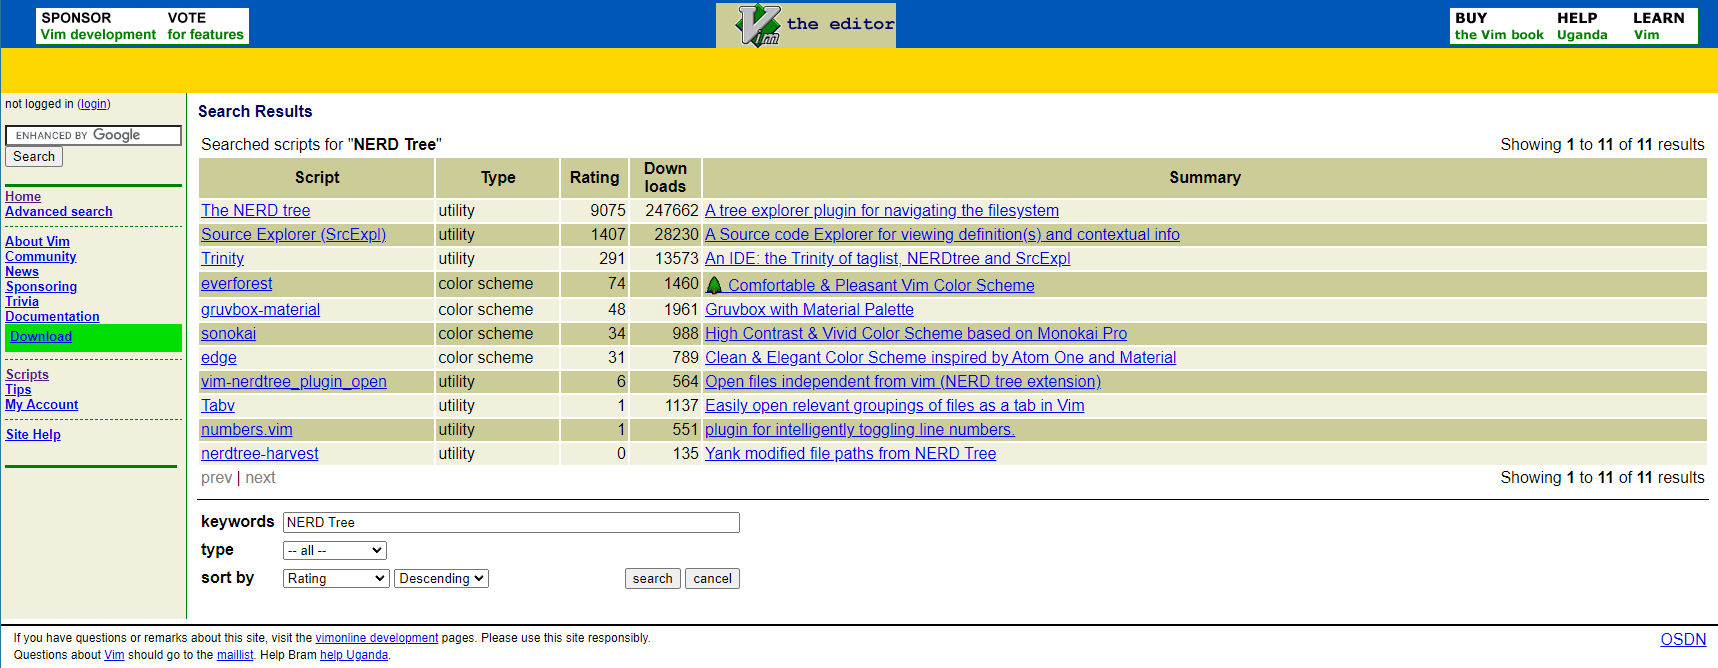Open Documentation sidebar link
This screenshot has width=1718, height=668.
(x=53, y=317)
